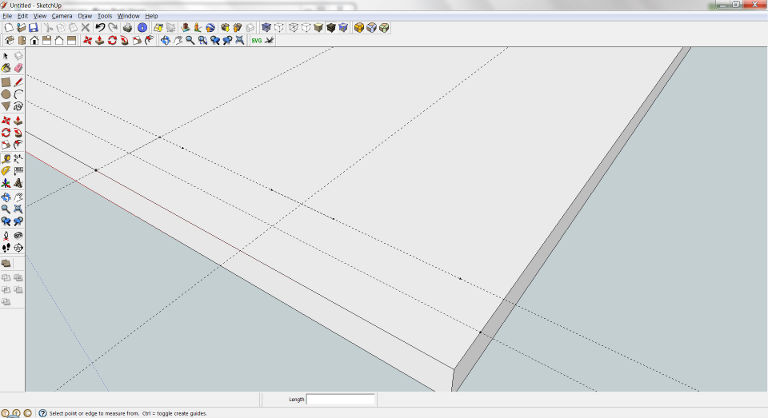Select the arrow Select tool

tap(6, 56)
